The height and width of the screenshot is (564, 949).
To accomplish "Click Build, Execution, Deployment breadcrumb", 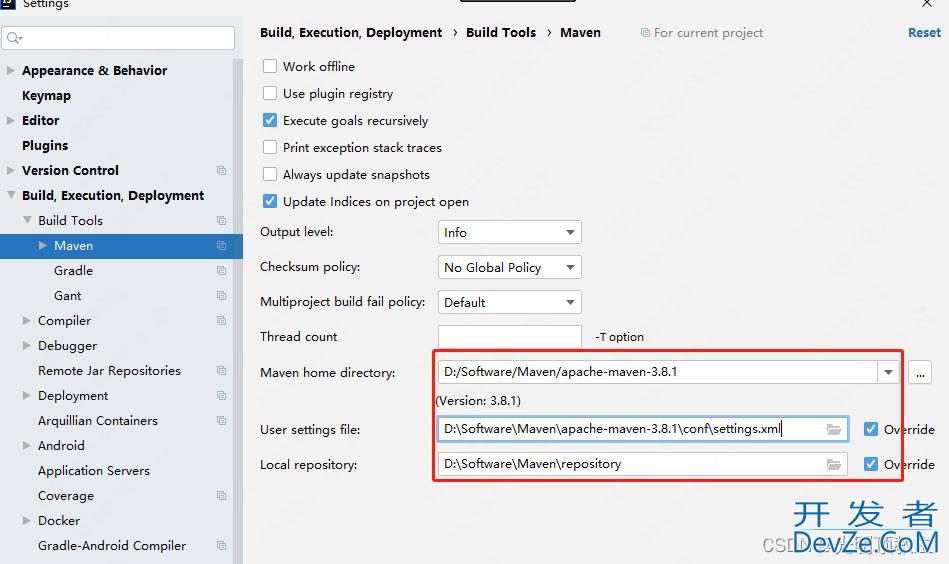I will (x=351, y=33).
